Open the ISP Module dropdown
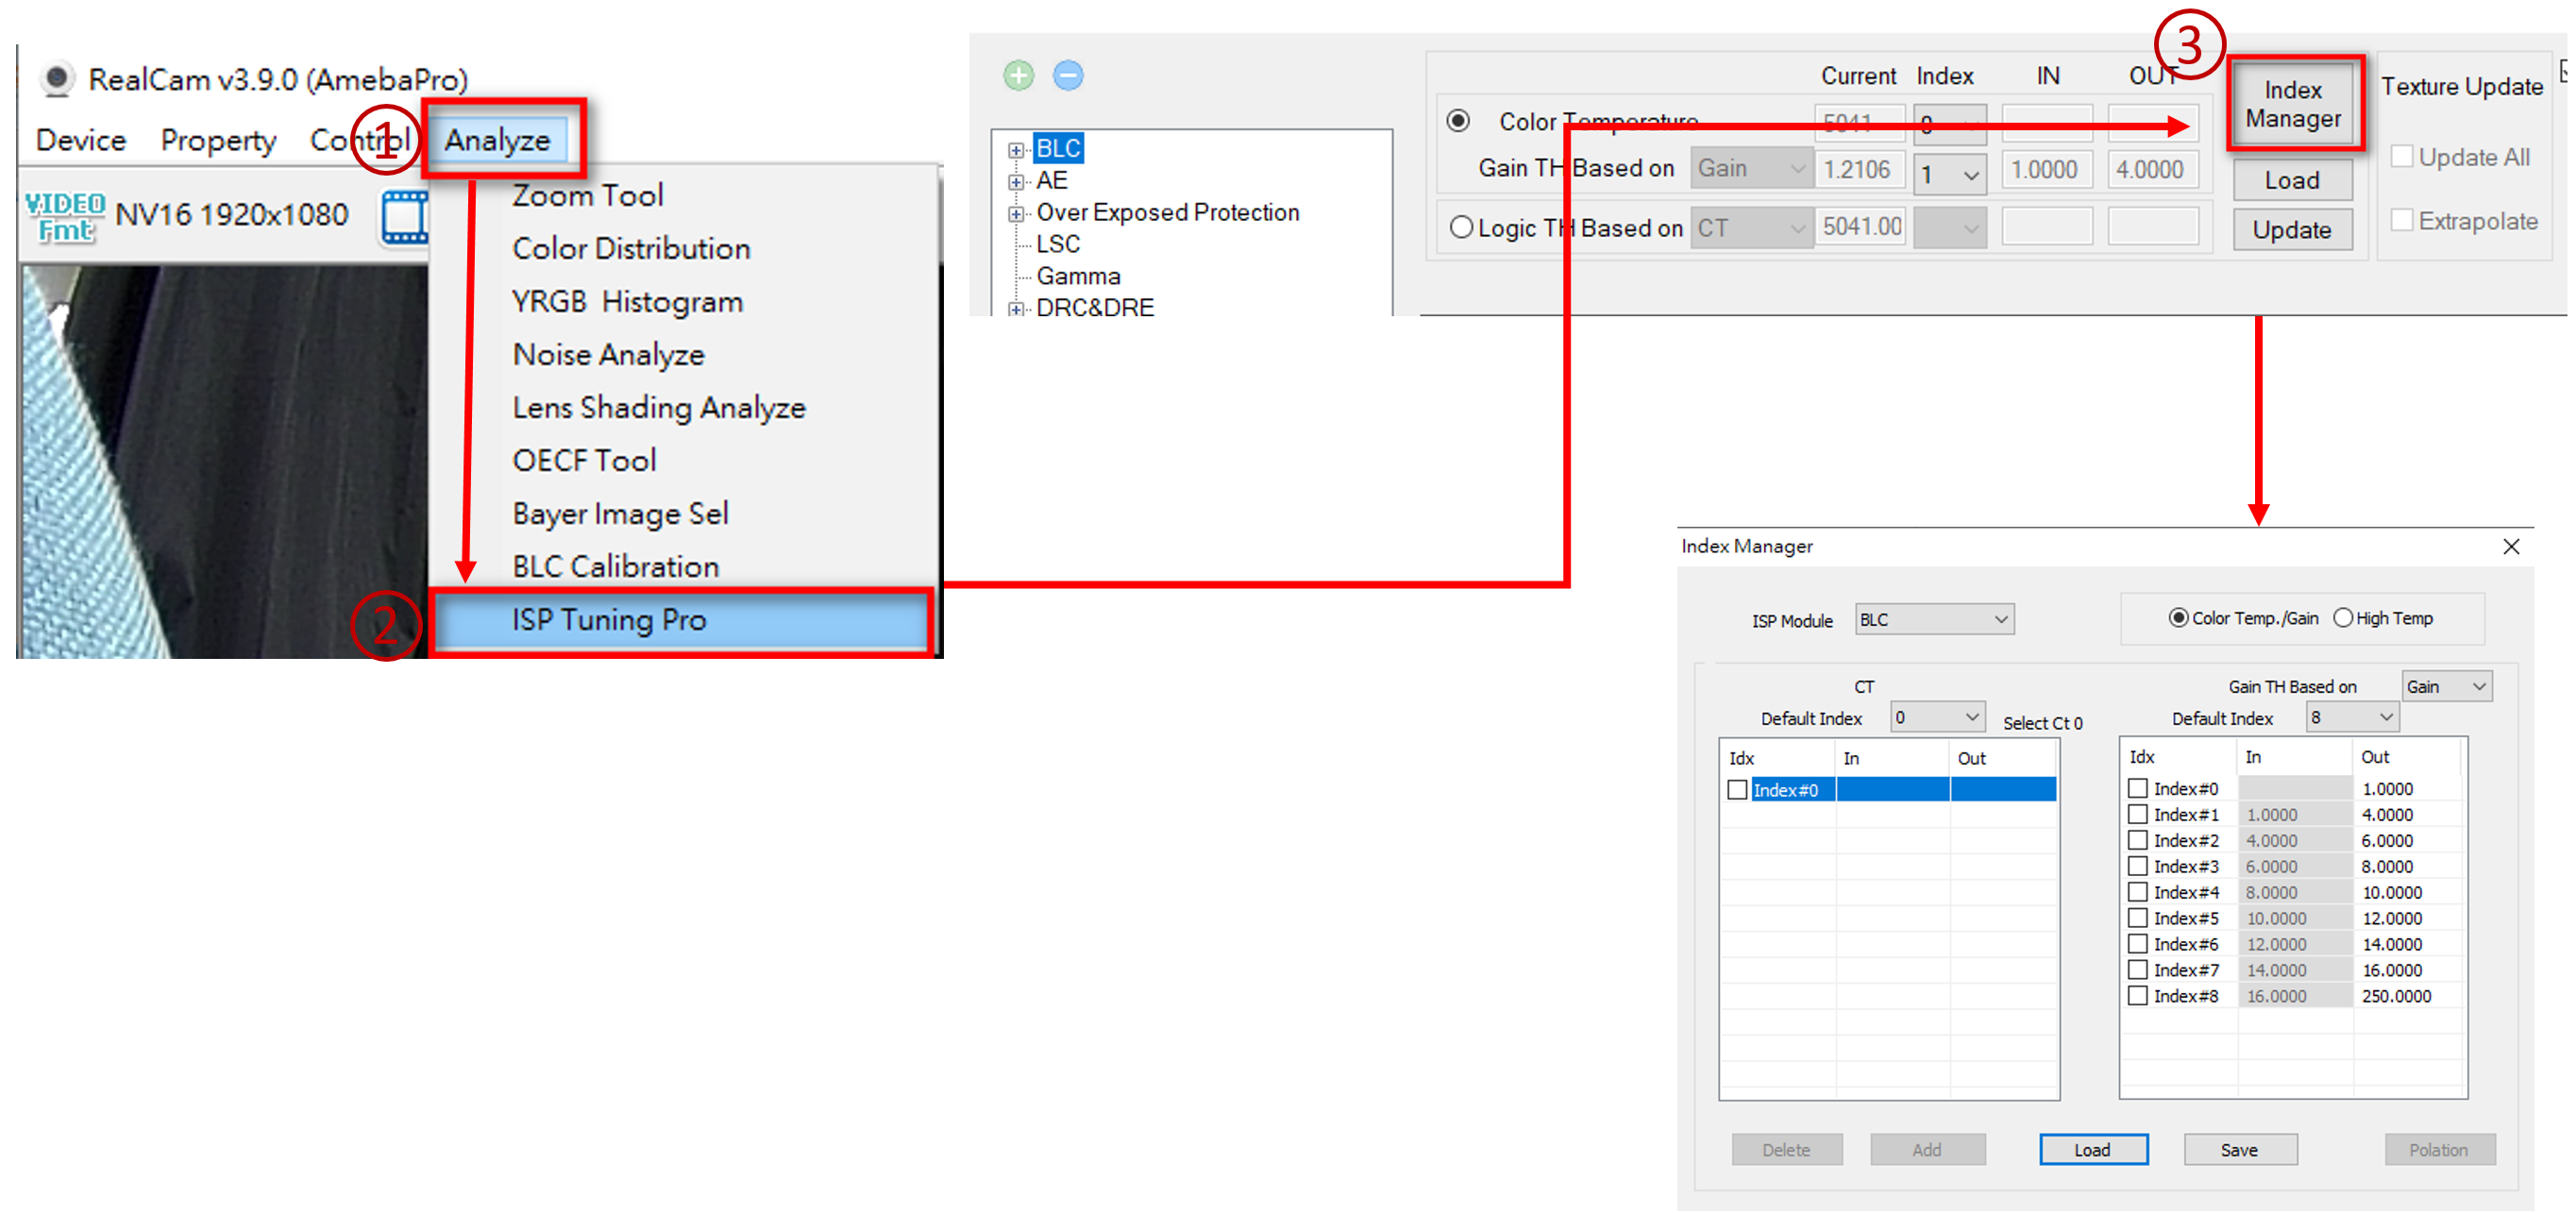This screenshot has width=2576, height=1213. pos(1934,620)
